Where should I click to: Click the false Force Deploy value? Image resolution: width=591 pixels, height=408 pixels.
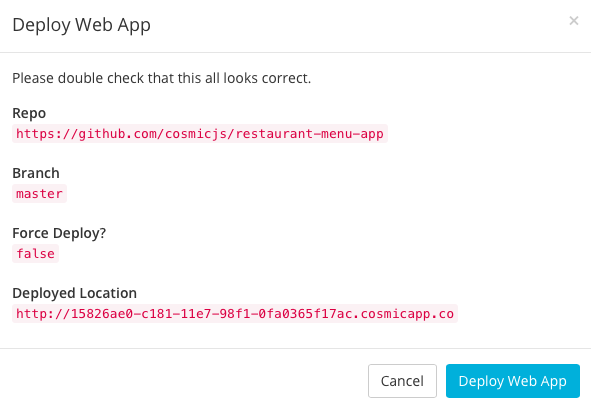click(35, 254)
